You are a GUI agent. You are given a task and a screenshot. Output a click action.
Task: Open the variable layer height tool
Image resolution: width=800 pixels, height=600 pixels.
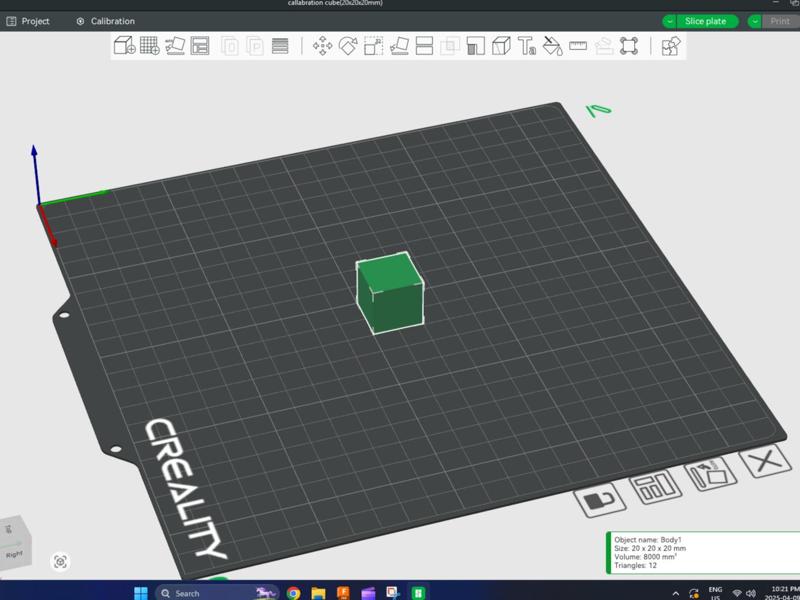(280, 46)
